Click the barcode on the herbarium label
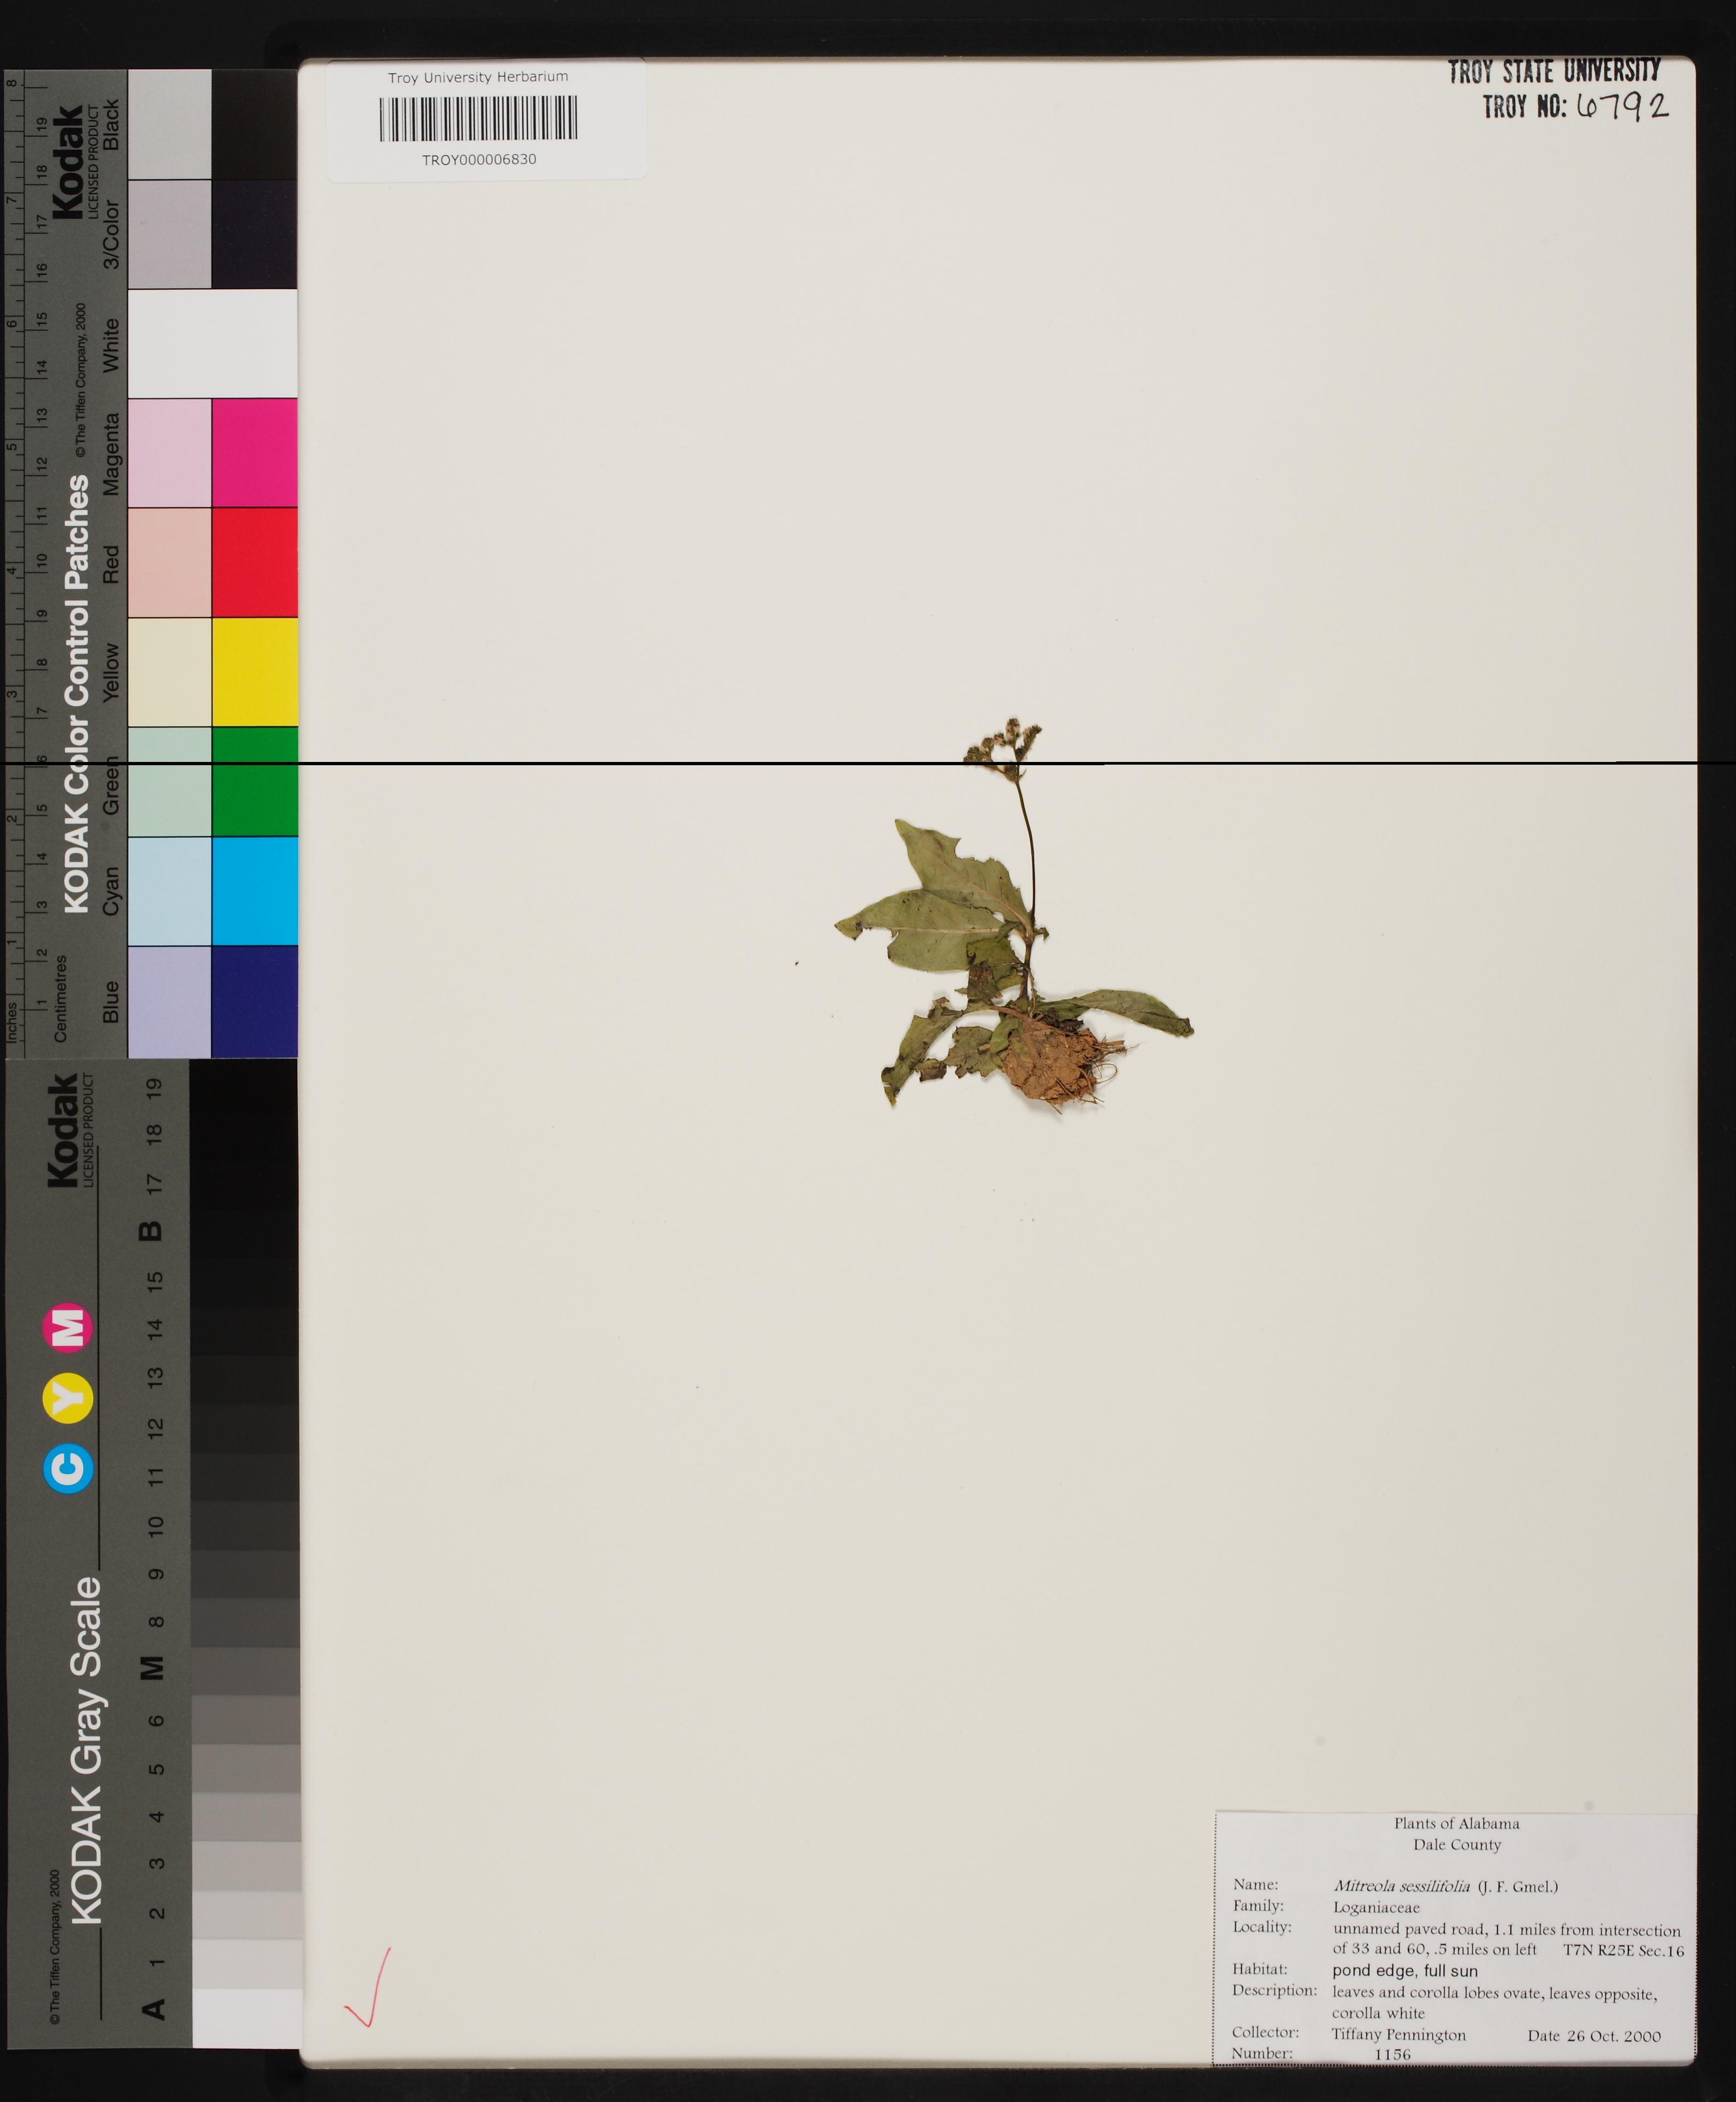Screen dimensions: 1736x2102 (478, 118)
